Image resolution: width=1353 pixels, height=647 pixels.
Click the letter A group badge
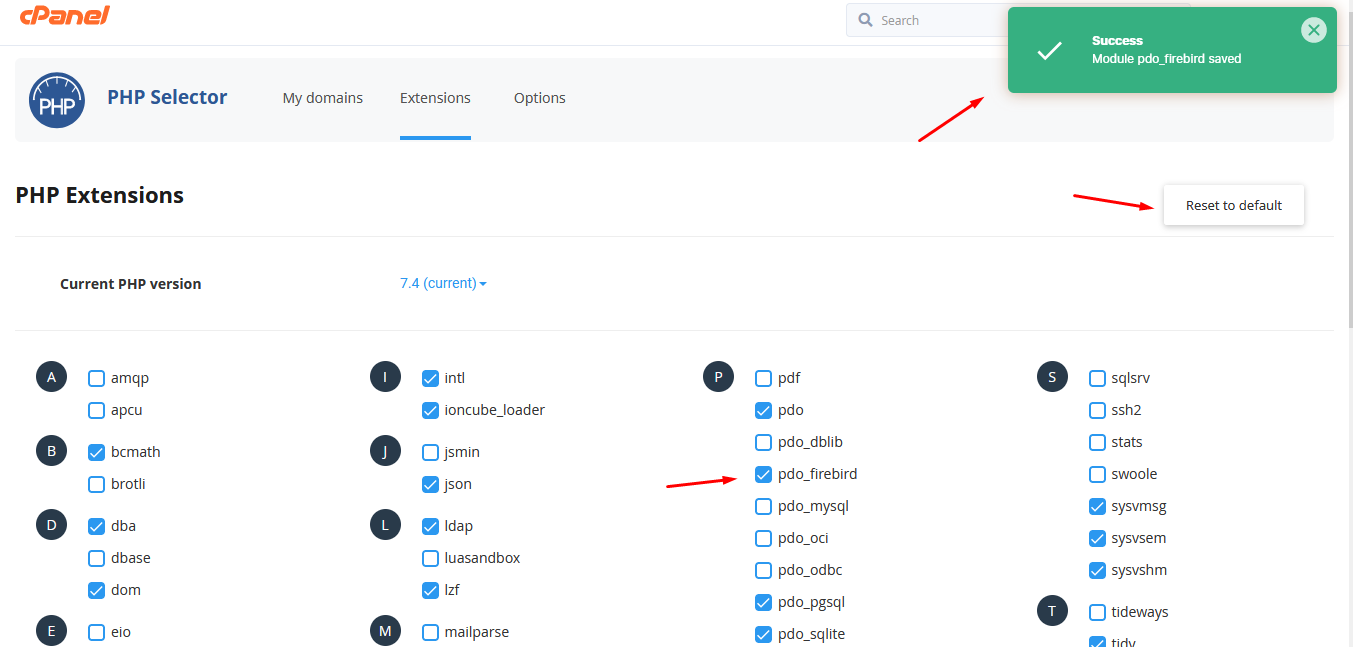52,377
